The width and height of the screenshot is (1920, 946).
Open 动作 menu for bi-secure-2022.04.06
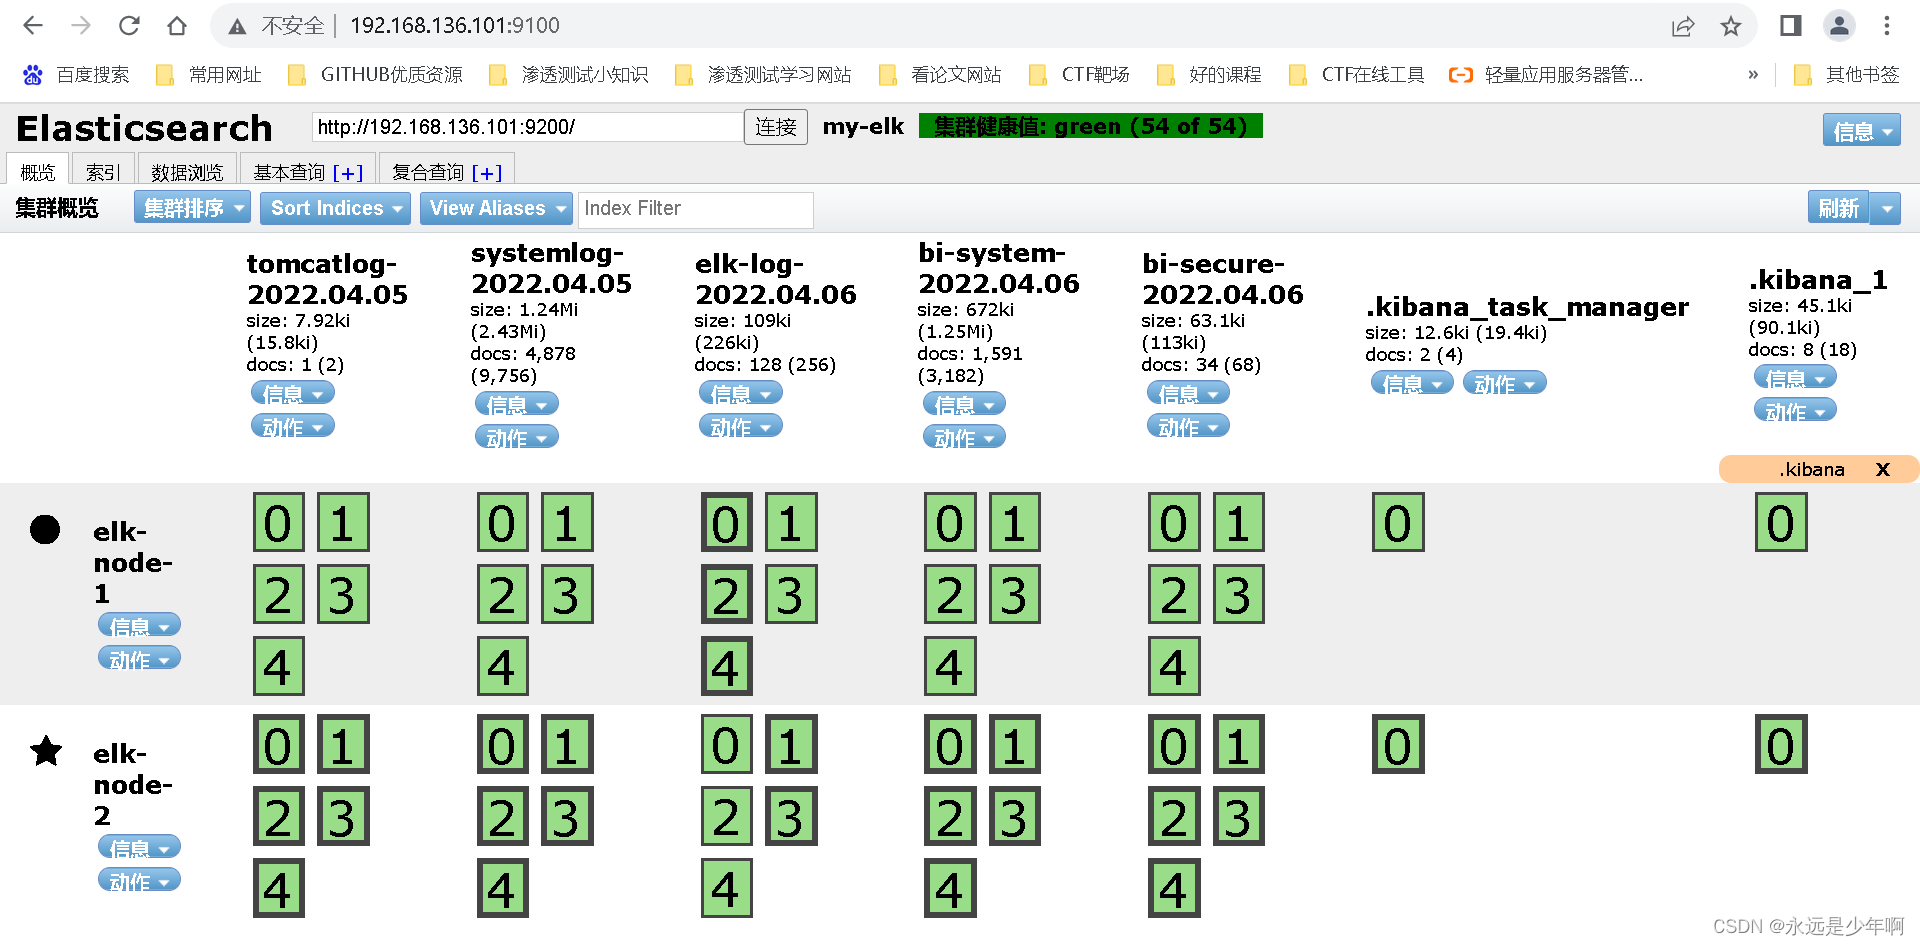(1189, 427)
